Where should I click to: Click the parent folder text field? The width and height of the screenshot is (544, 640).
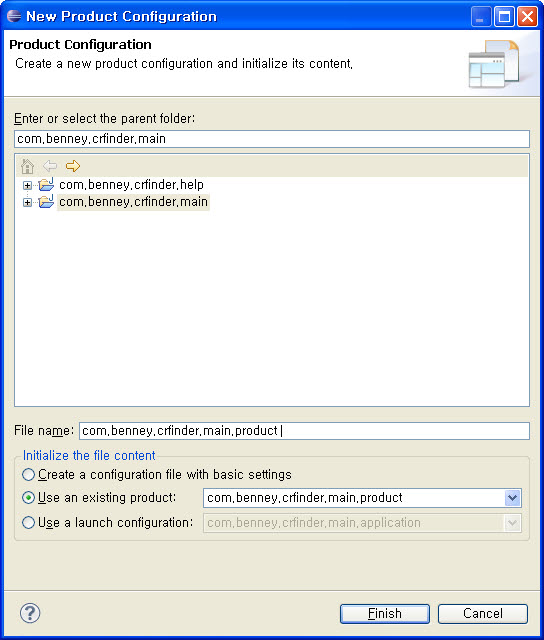tap(272, 139)
